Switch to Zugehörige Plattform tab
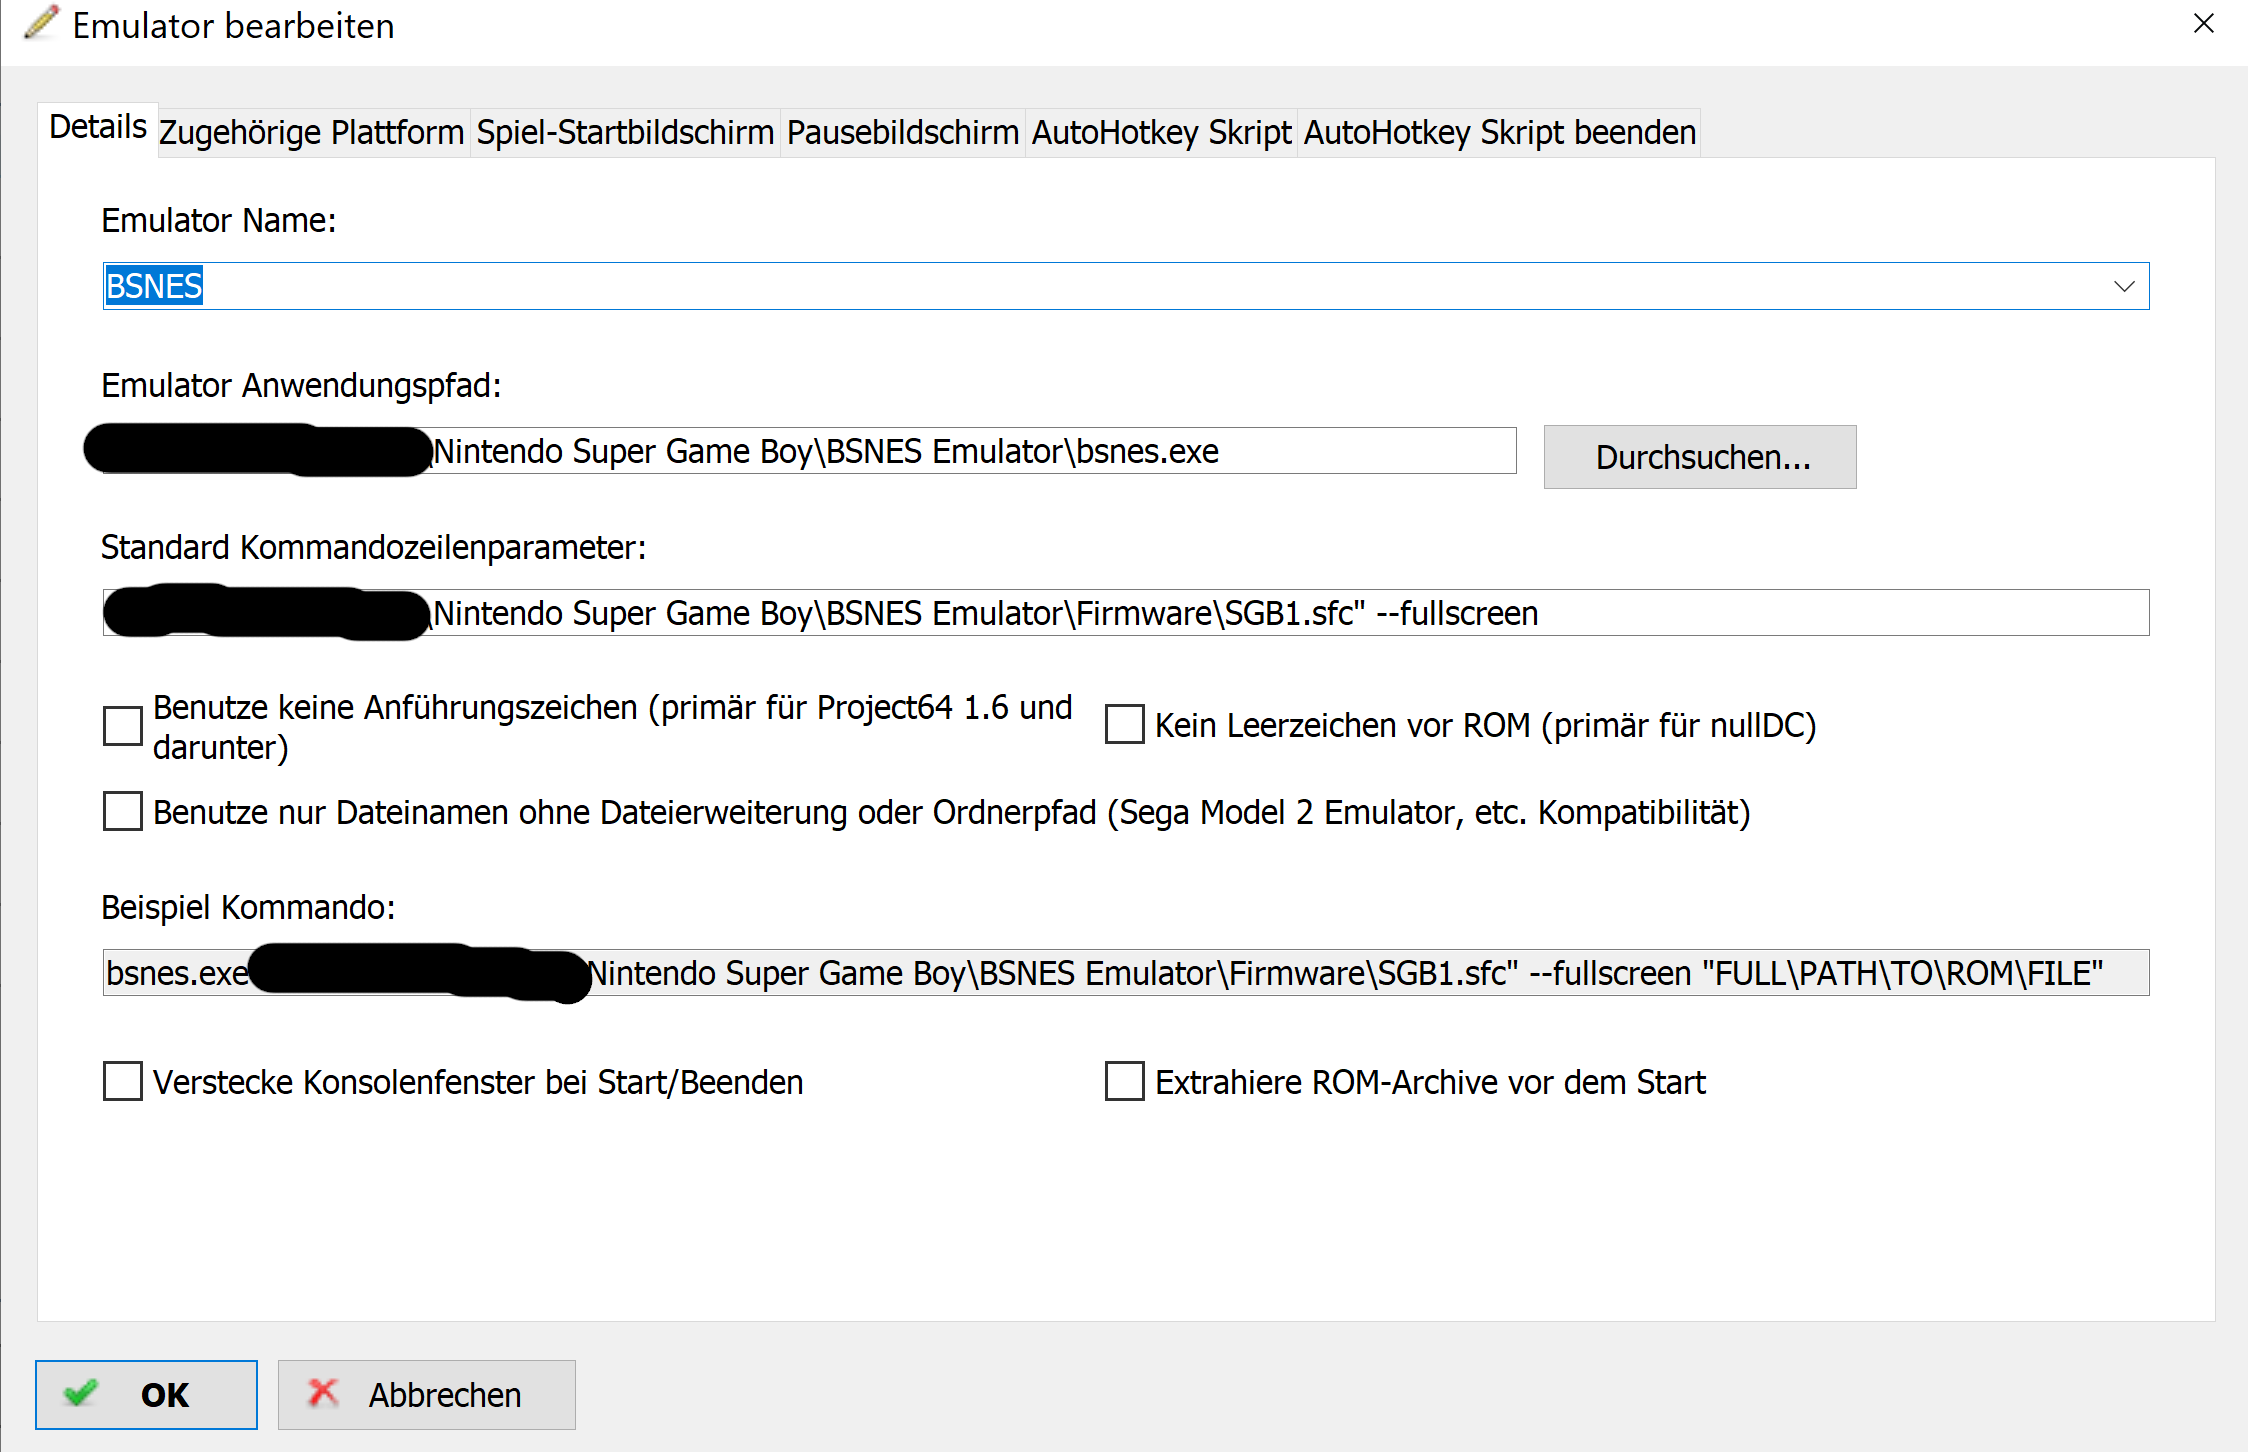This screenshot has height=1452, width=2248. [312, 133]
